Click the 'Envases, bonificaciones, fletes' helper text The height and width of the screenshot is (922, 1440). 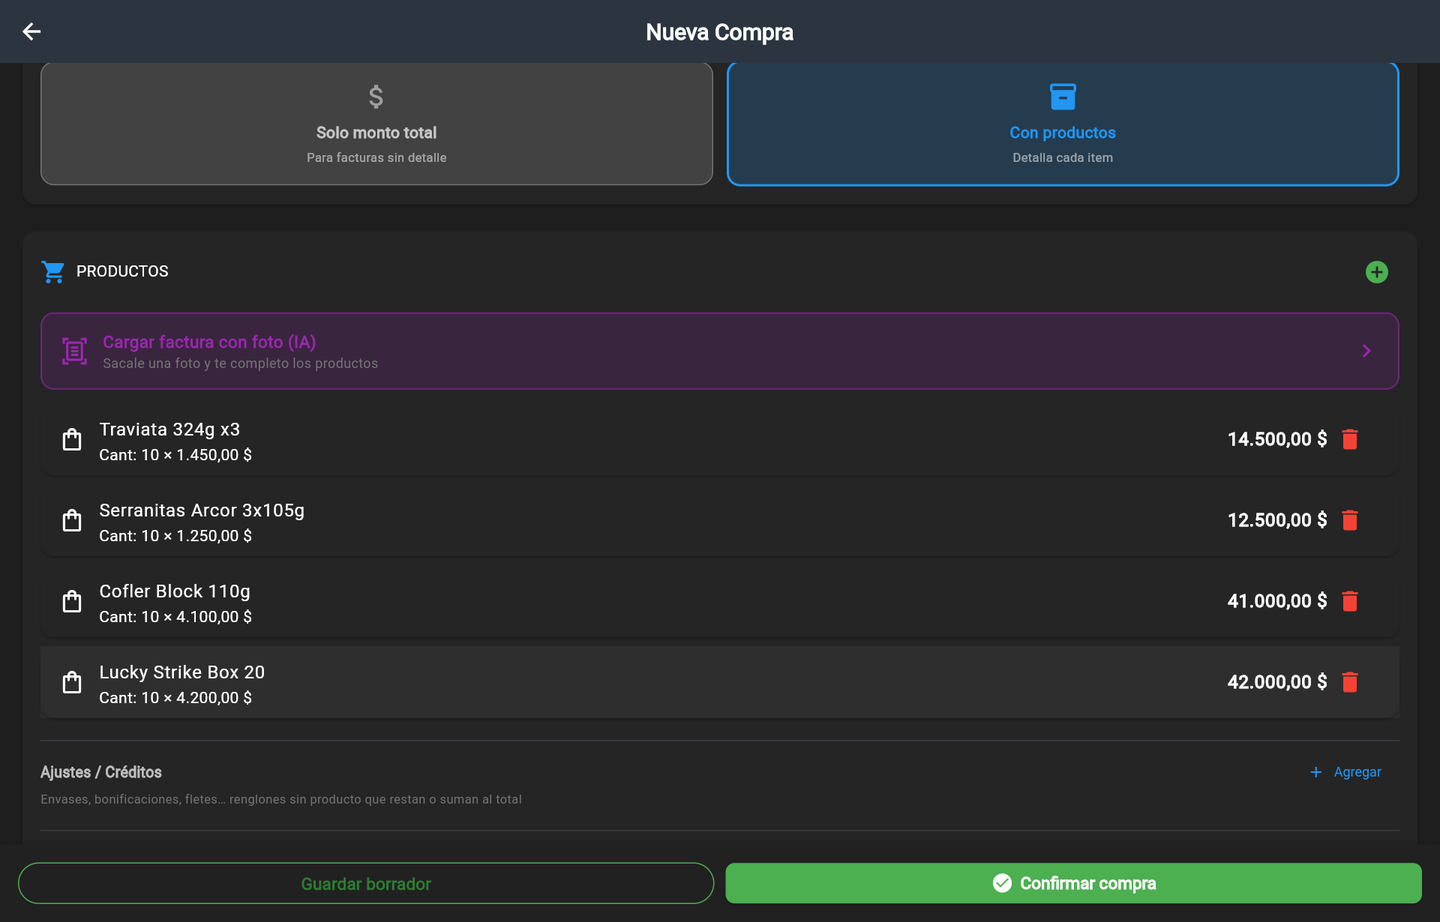pyautogui.click(x=281, y=799)
